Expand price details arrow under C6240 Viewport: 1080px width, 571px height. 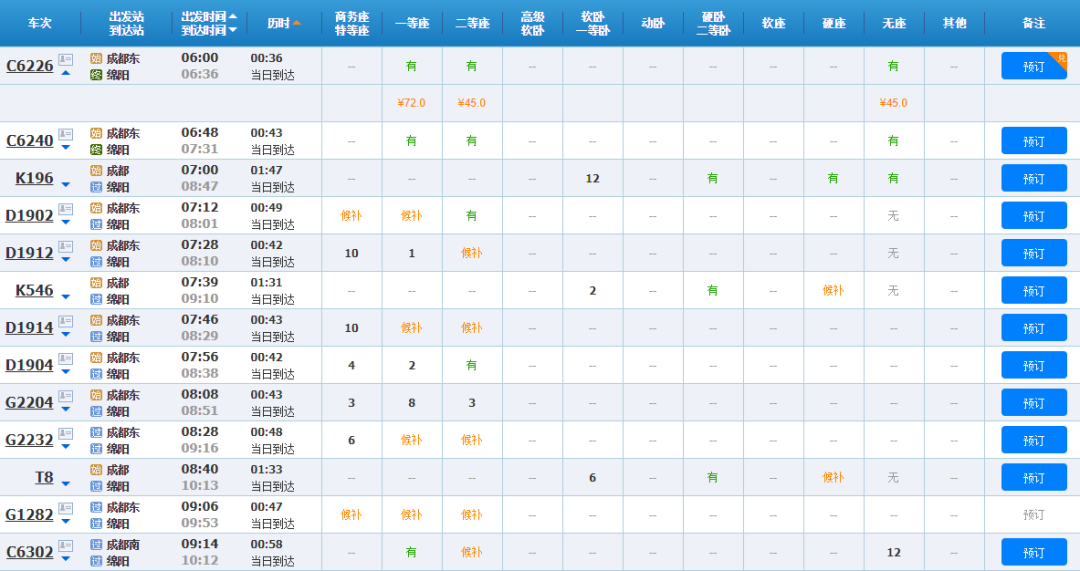pyautogui.click(x=65, y=147)
